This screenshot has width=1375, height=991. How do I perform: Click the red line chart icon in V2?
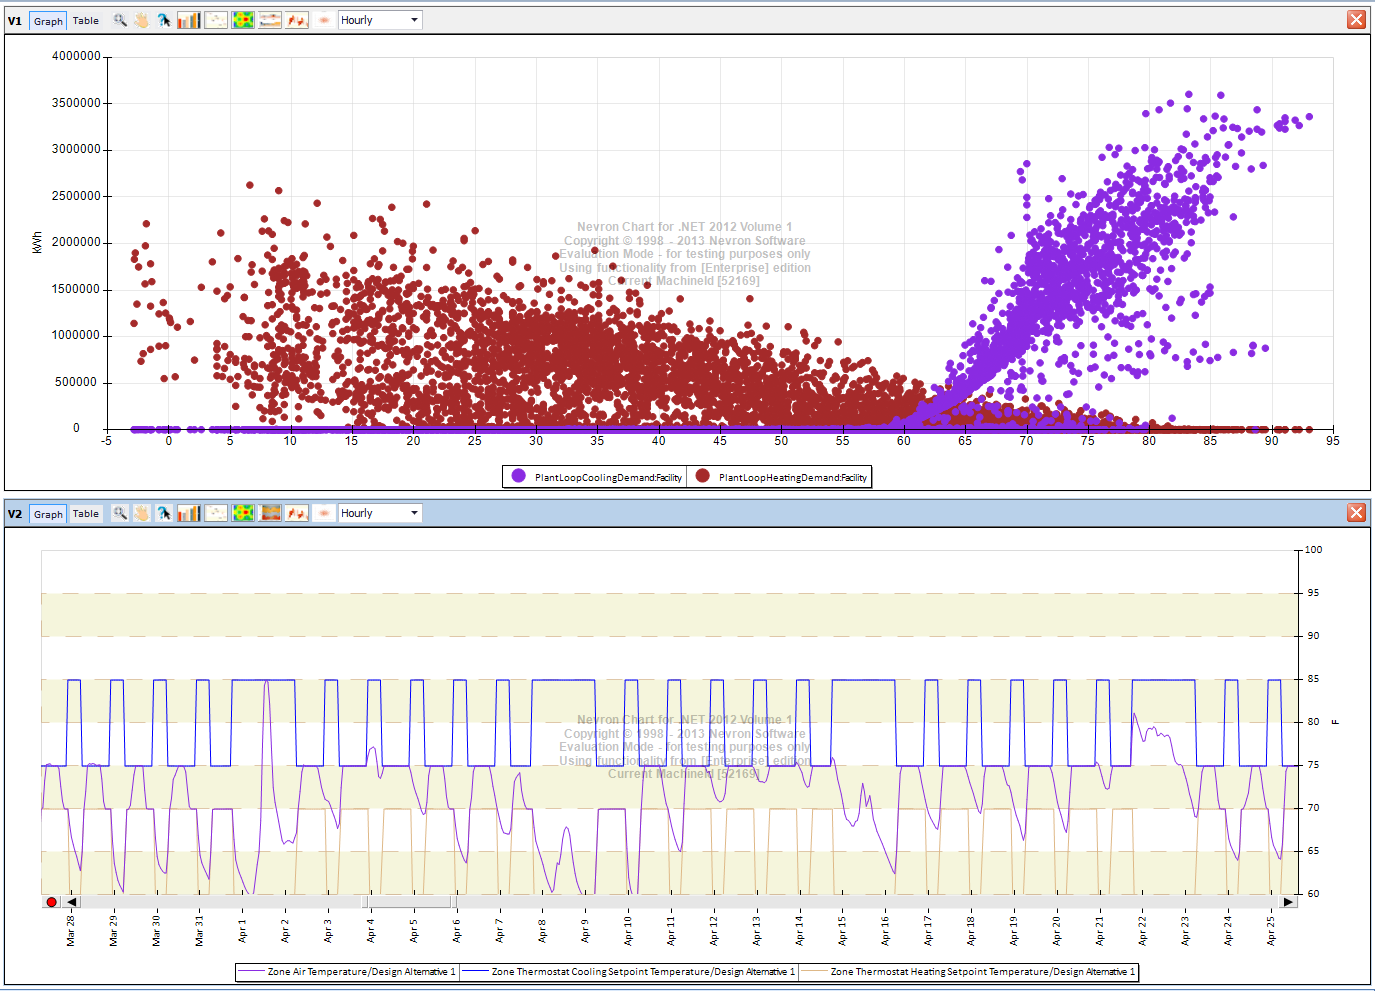pyautogui.click(x=297, y=513)
